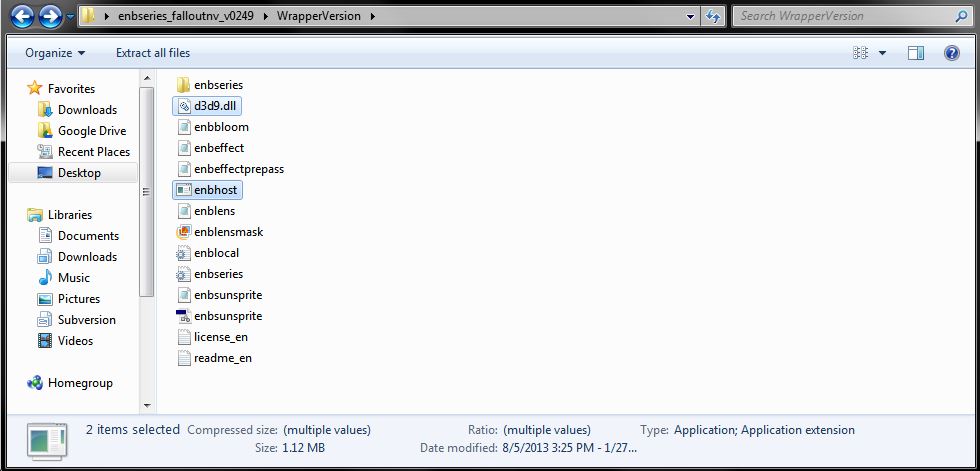This screenshot has width=980, height=471.
Task: Open Downloads under Libraries
Action: [87, 257]
